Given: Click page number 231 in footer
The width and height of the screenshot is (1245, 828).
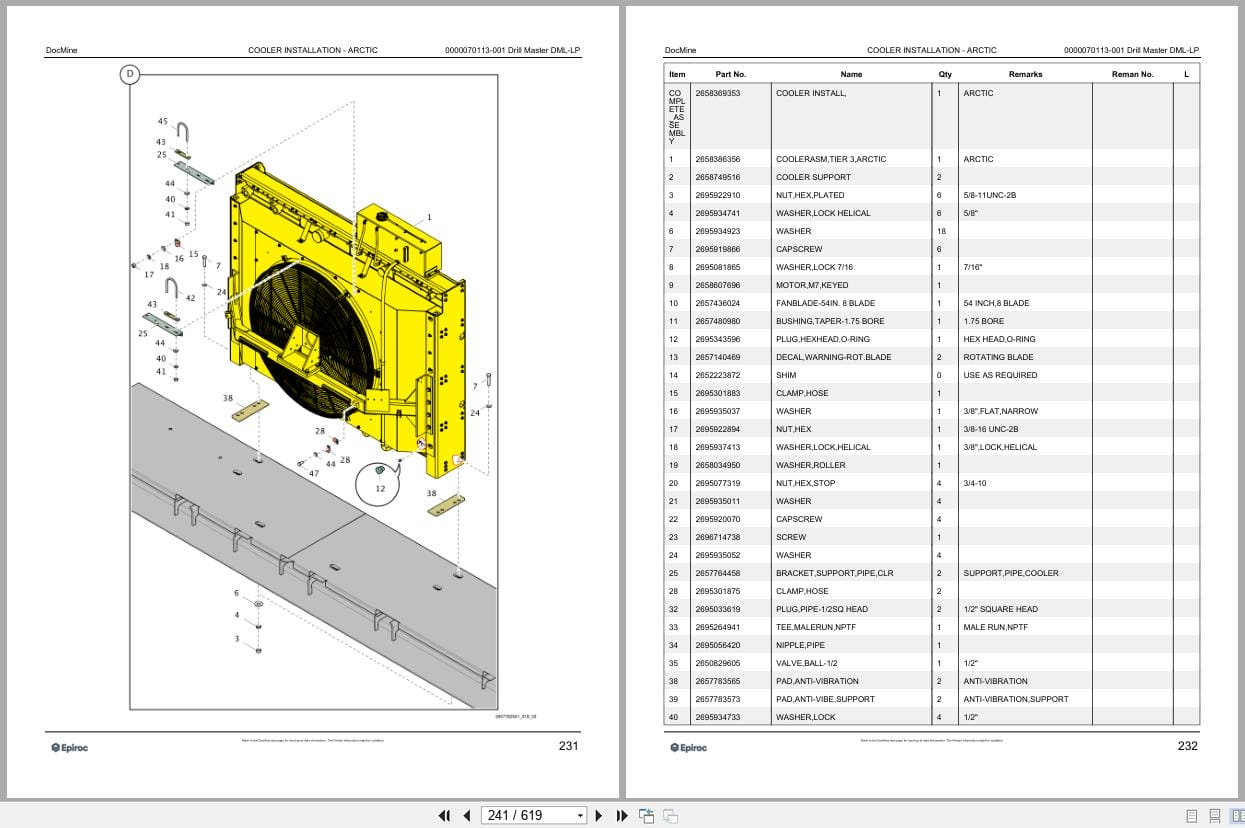Looking at the screenshot, I should click(x=568, y=745).
